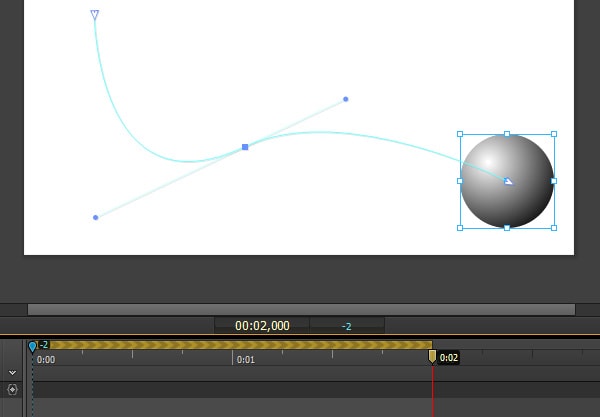
Task: Click the -2 value field beside timecode
Action: [x=346, y=326]
